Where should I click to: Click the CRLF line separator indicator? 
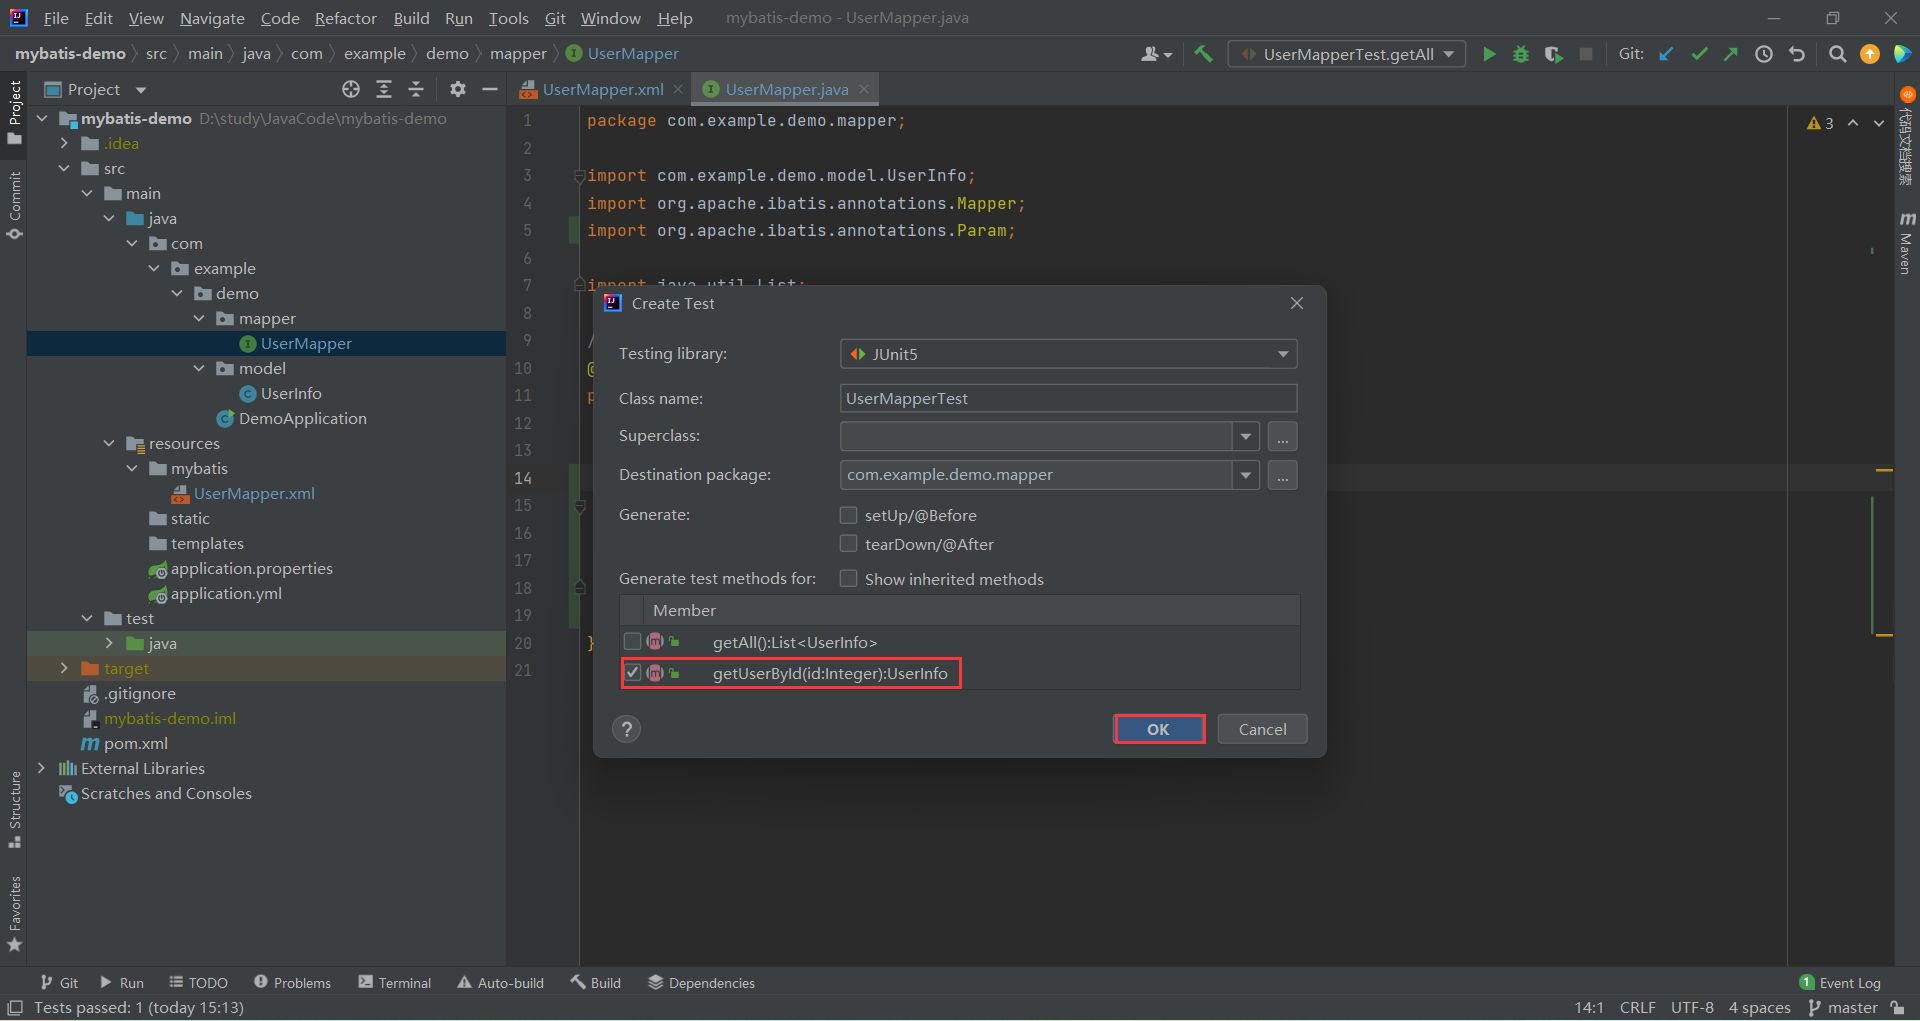click(1637, 1007)
